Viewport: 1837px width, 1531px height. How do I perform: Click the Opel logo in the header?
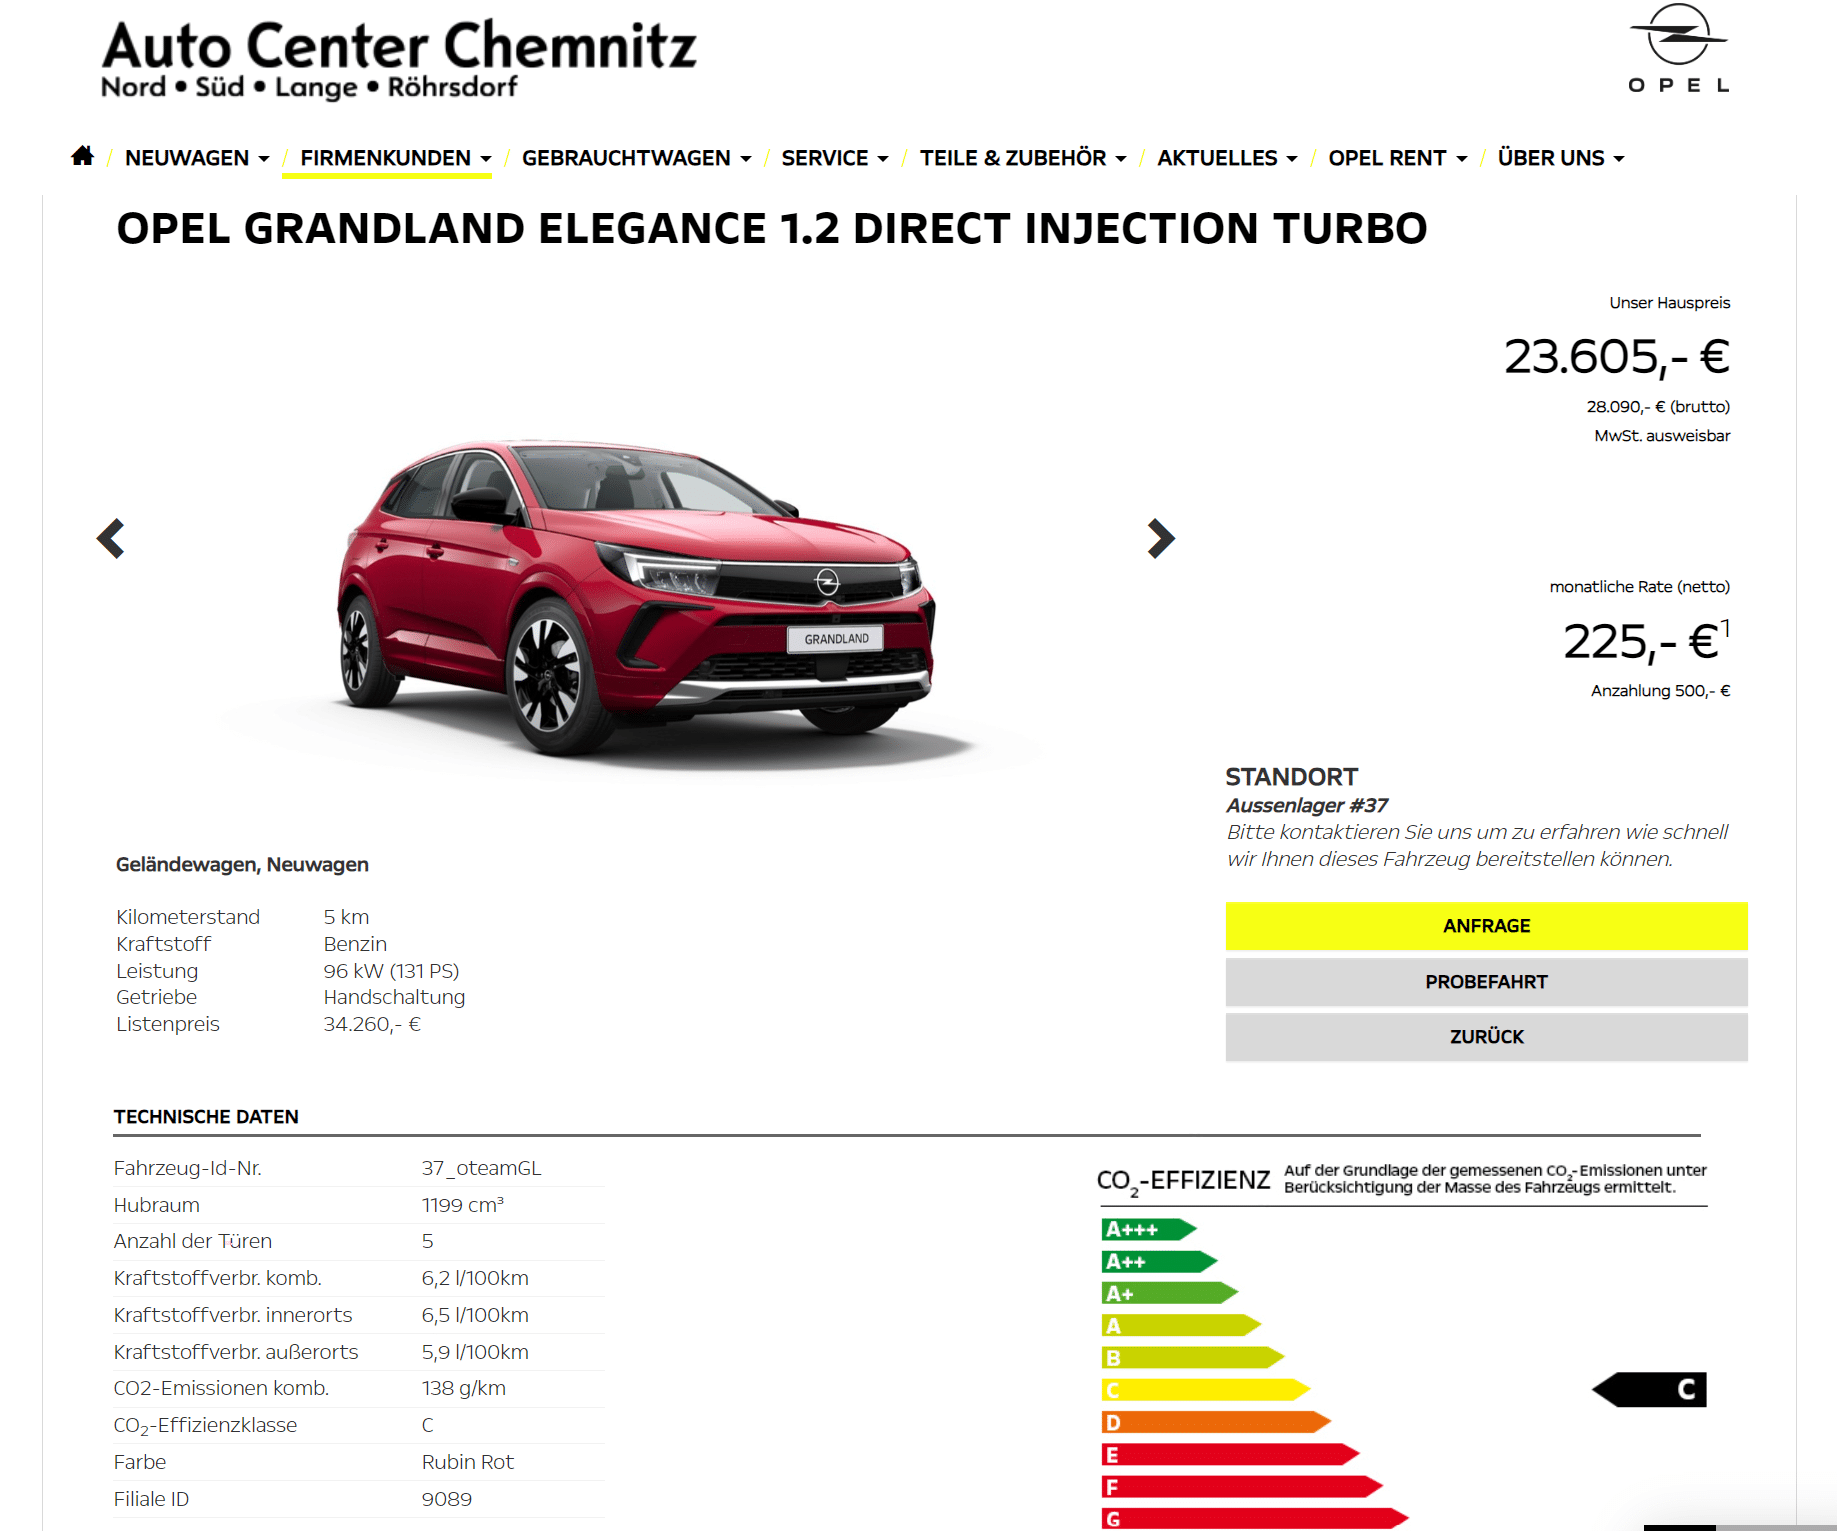coord(1679,49)
